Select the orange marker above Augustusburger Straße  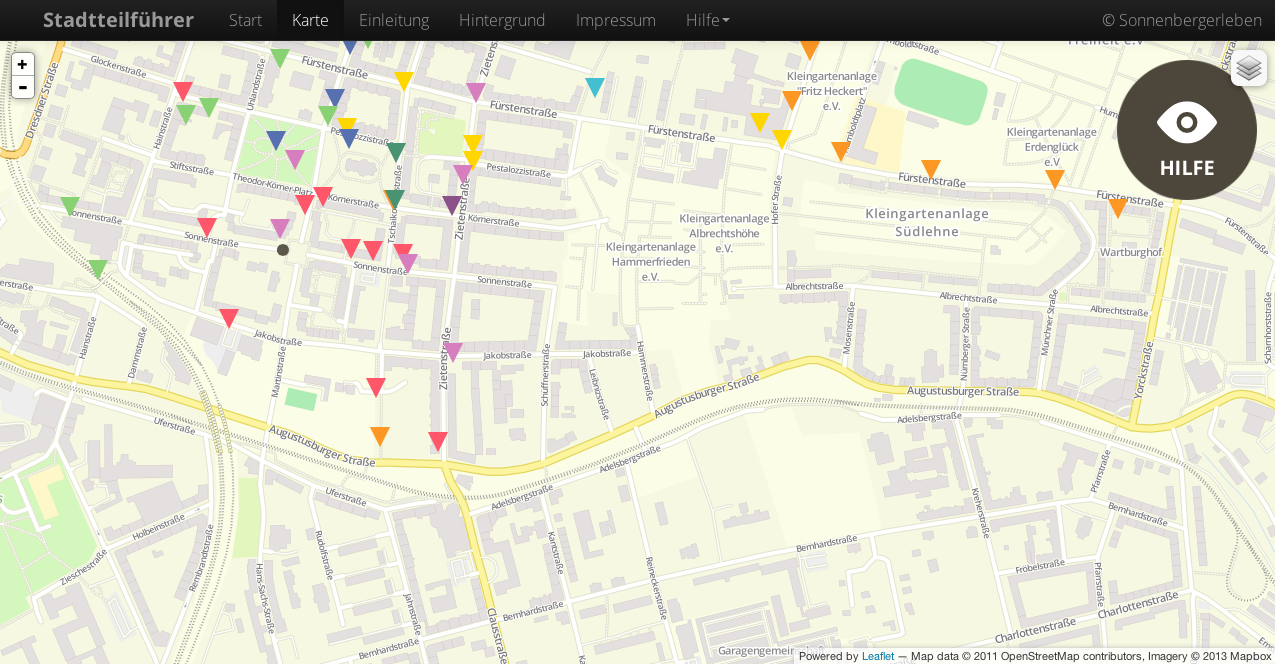coord(380,435)
